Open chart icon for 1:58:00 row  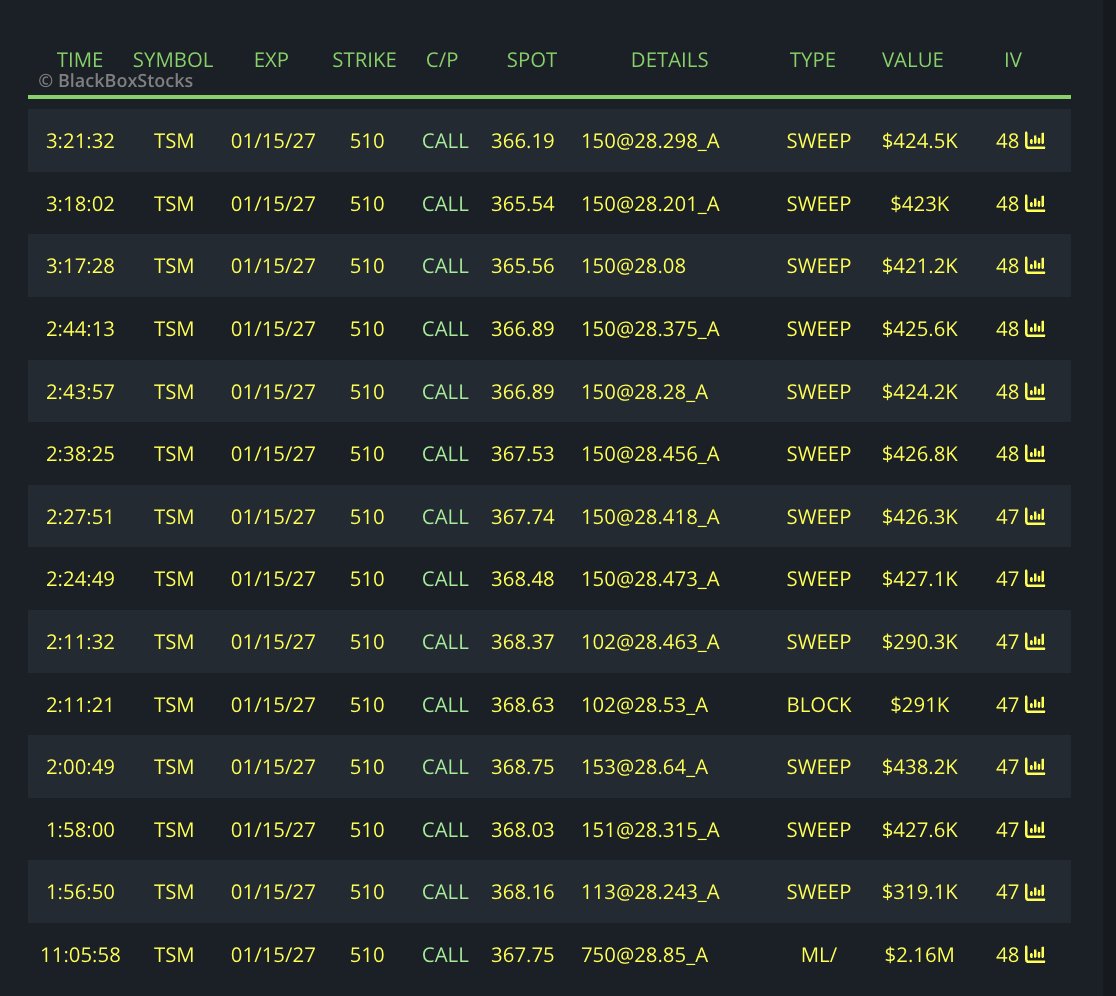click(x=1034, y=829)
